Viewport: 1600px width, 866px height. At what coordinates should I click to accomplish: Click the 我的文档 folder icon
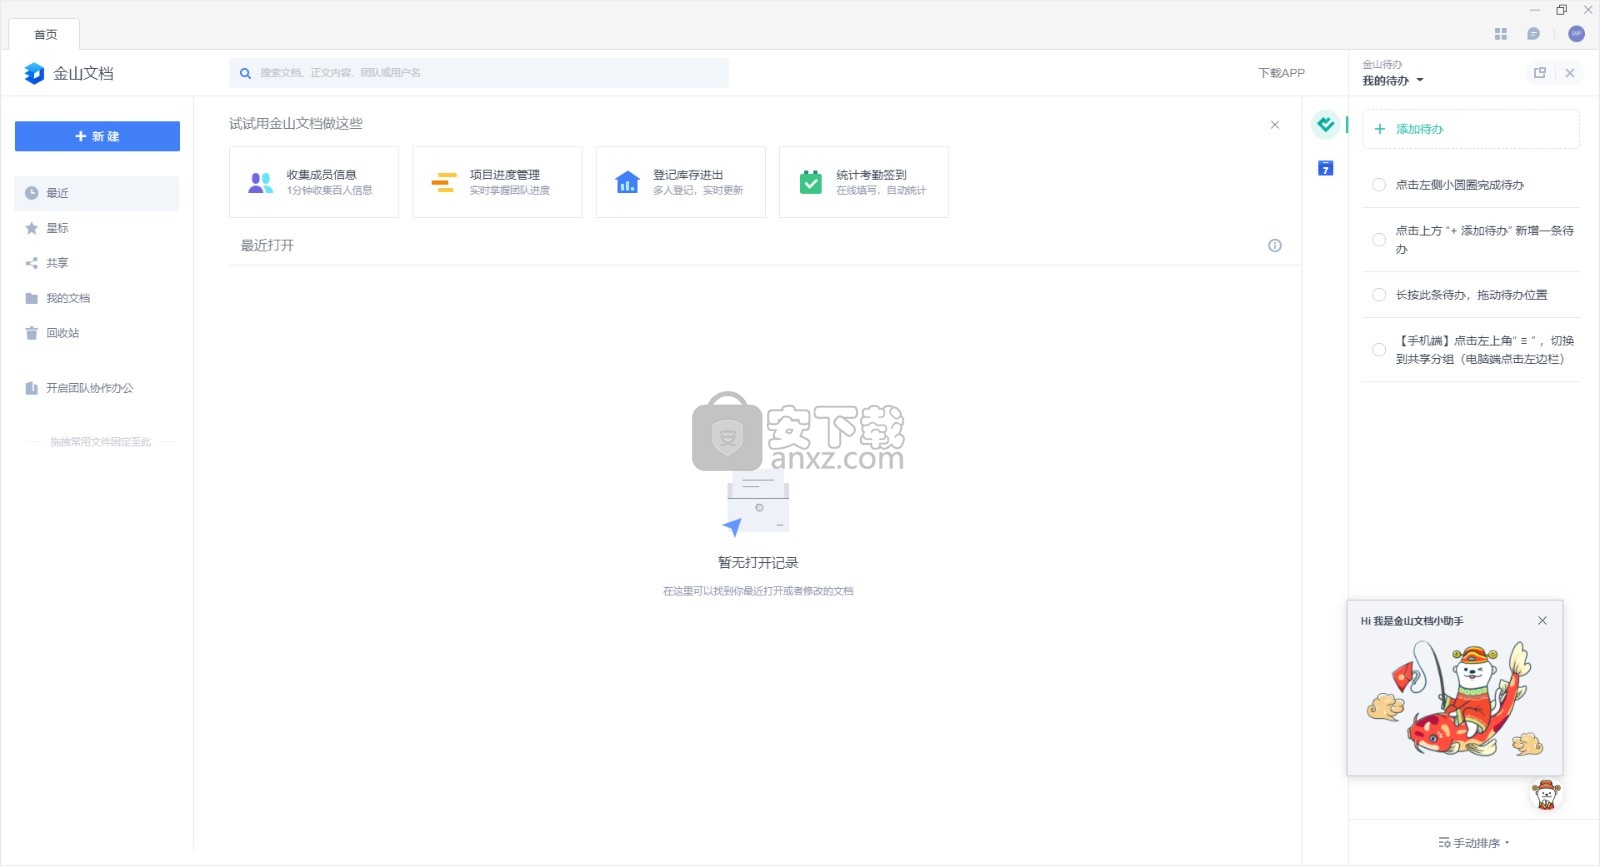(32, 298)
